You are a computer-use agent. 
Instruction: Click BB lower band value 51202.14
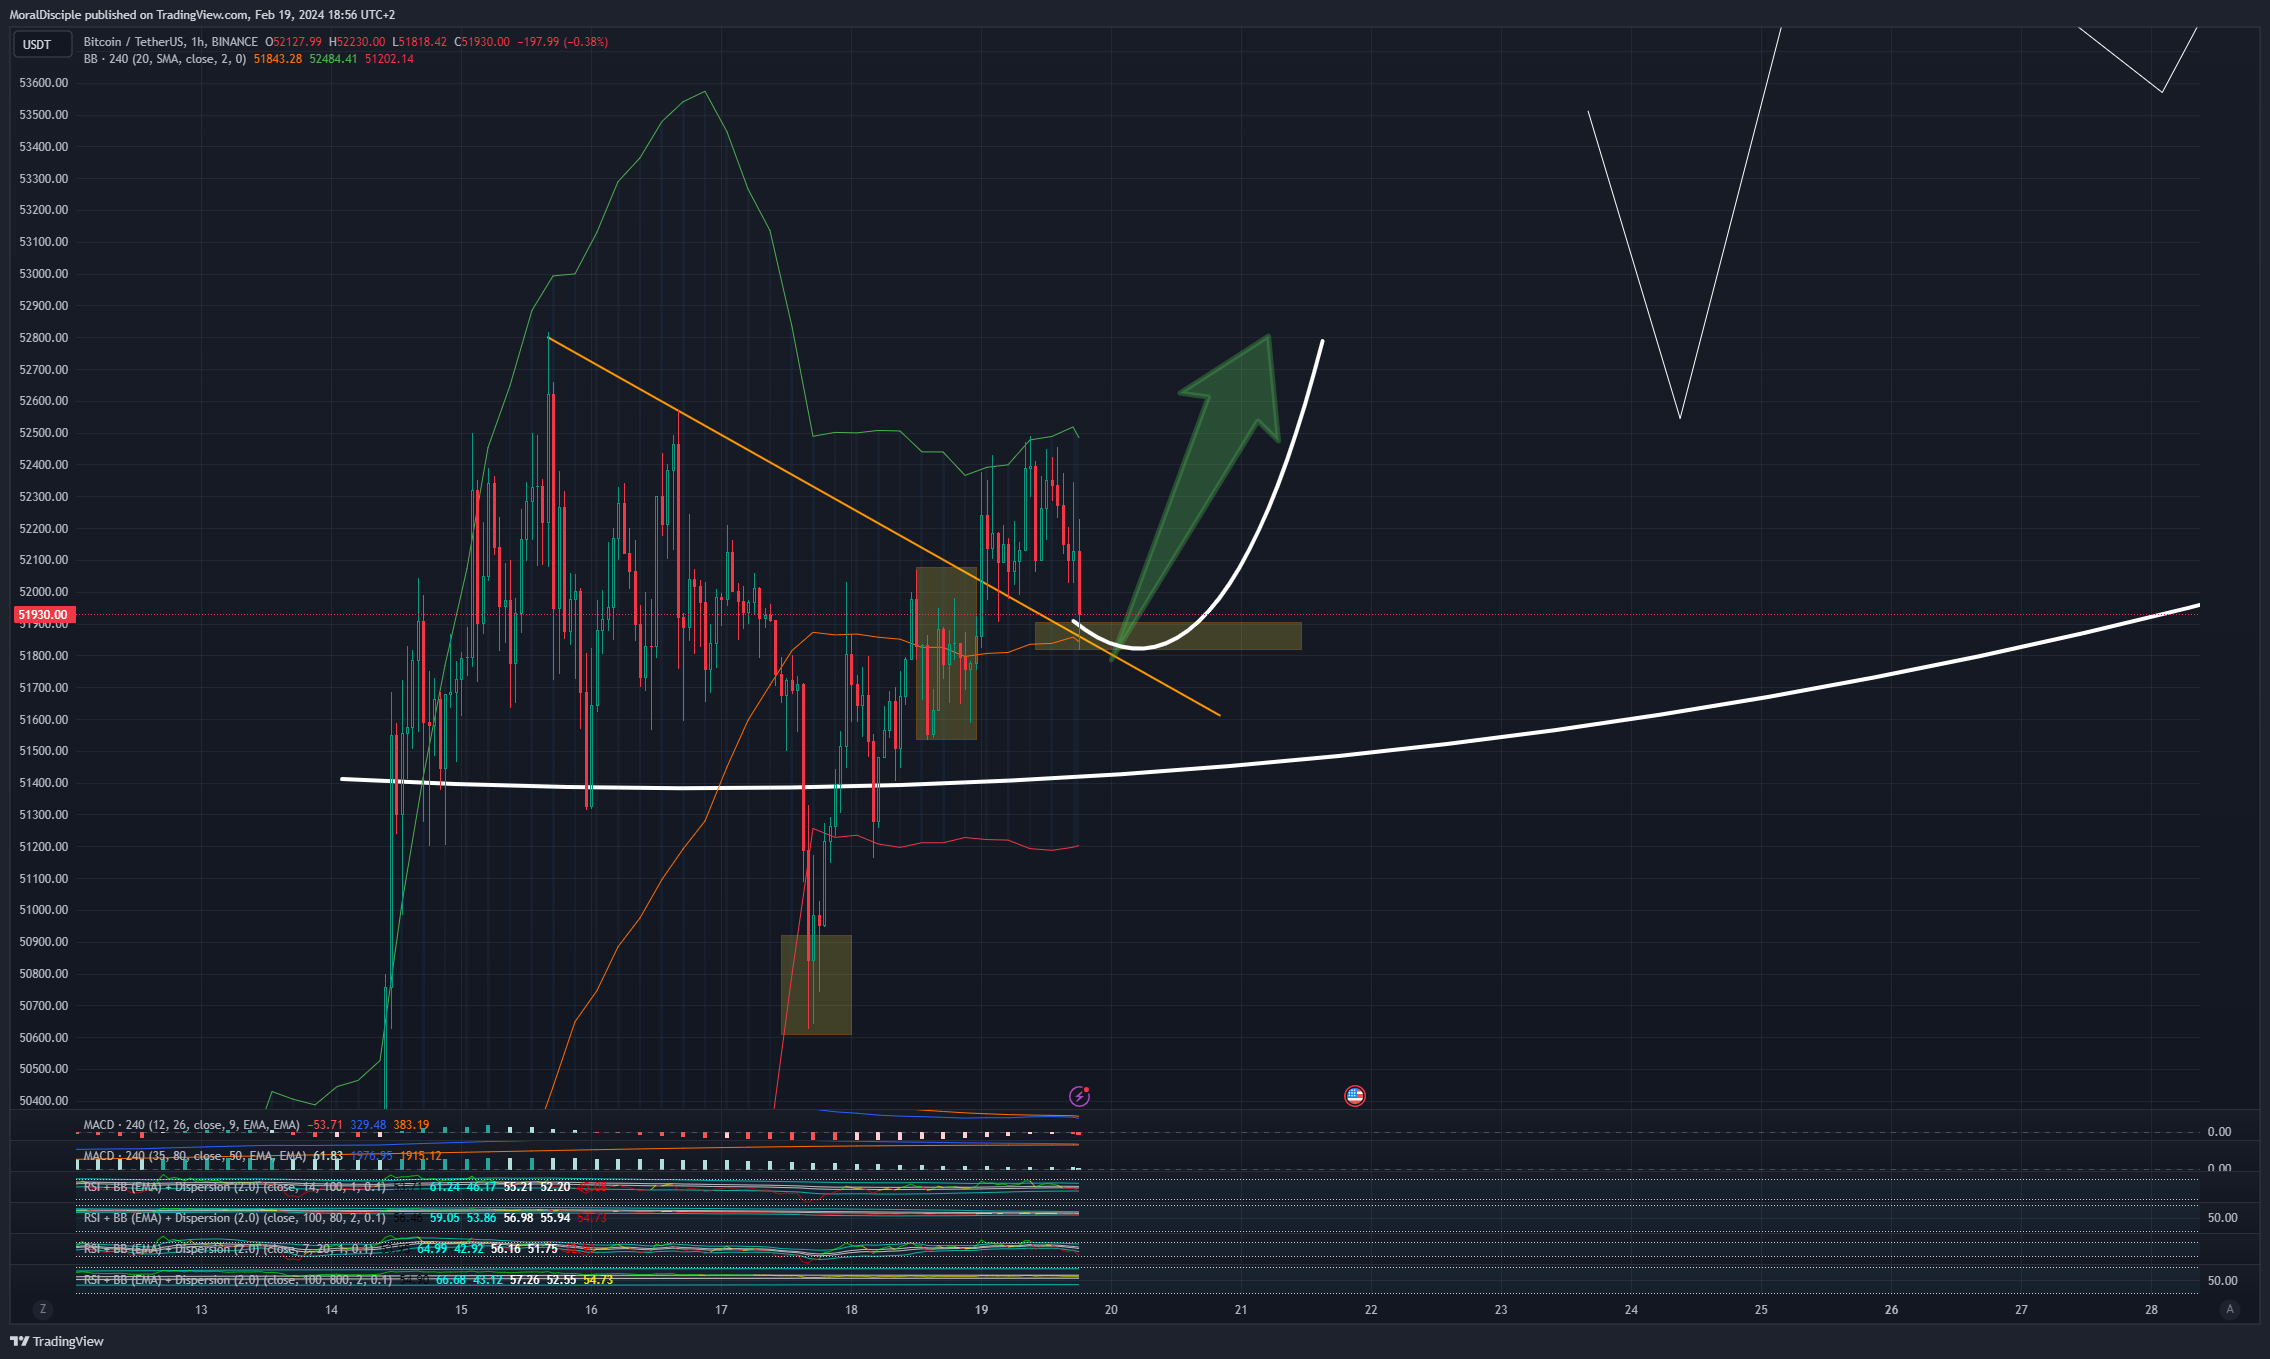point(389,59)
